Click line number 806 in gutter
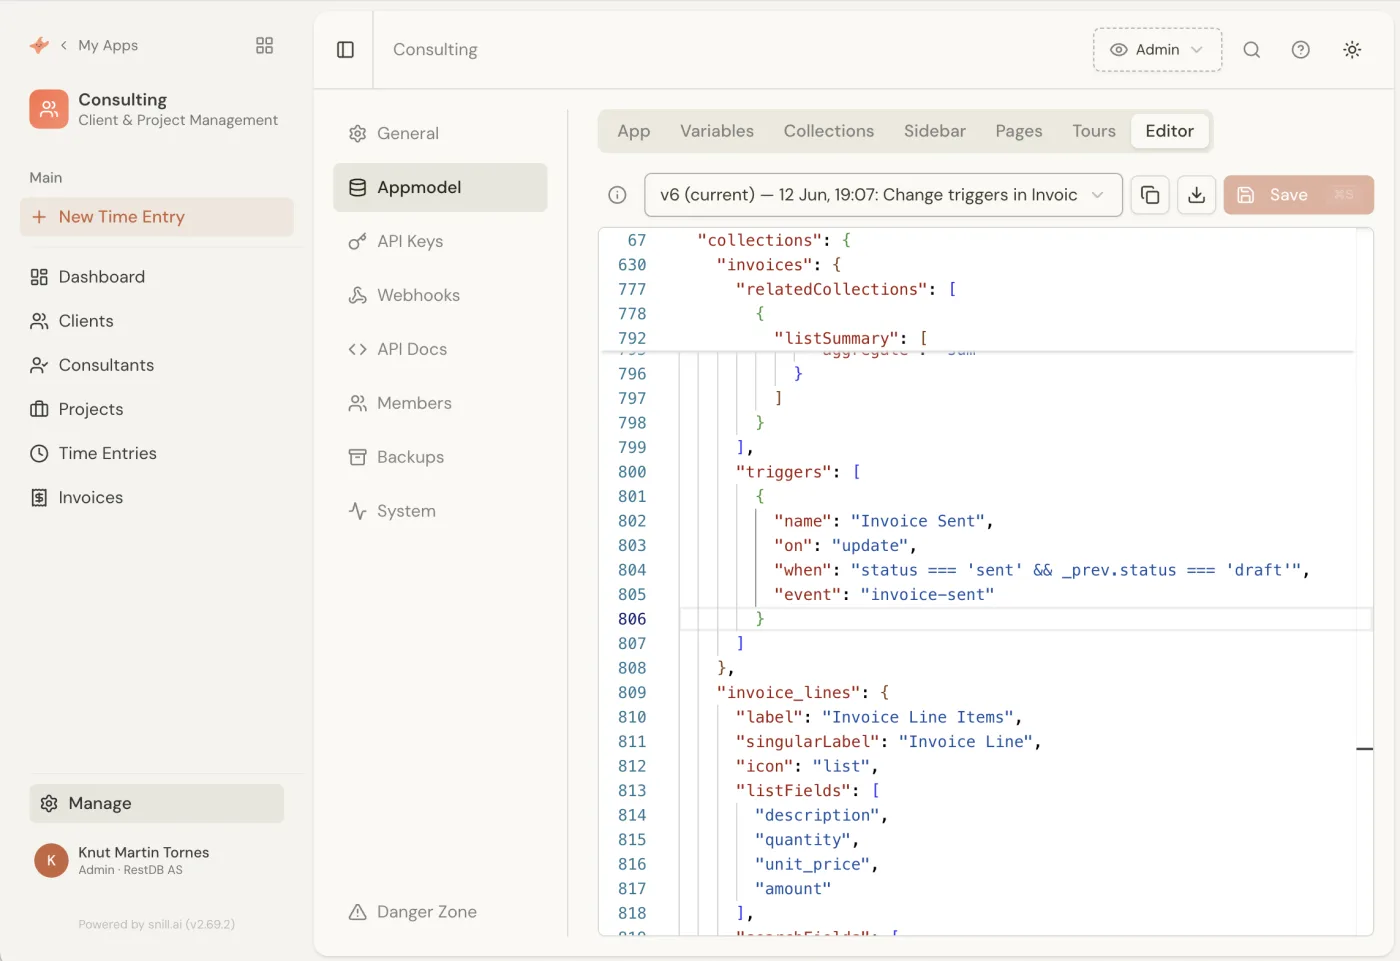This screenshot has height=961, width=1400. pyautogui.click(x=632, y=619)
